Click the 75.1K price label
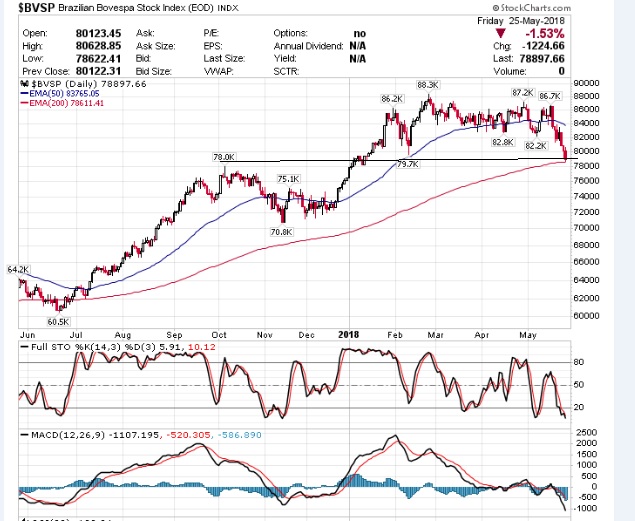 tap(289, 179)
